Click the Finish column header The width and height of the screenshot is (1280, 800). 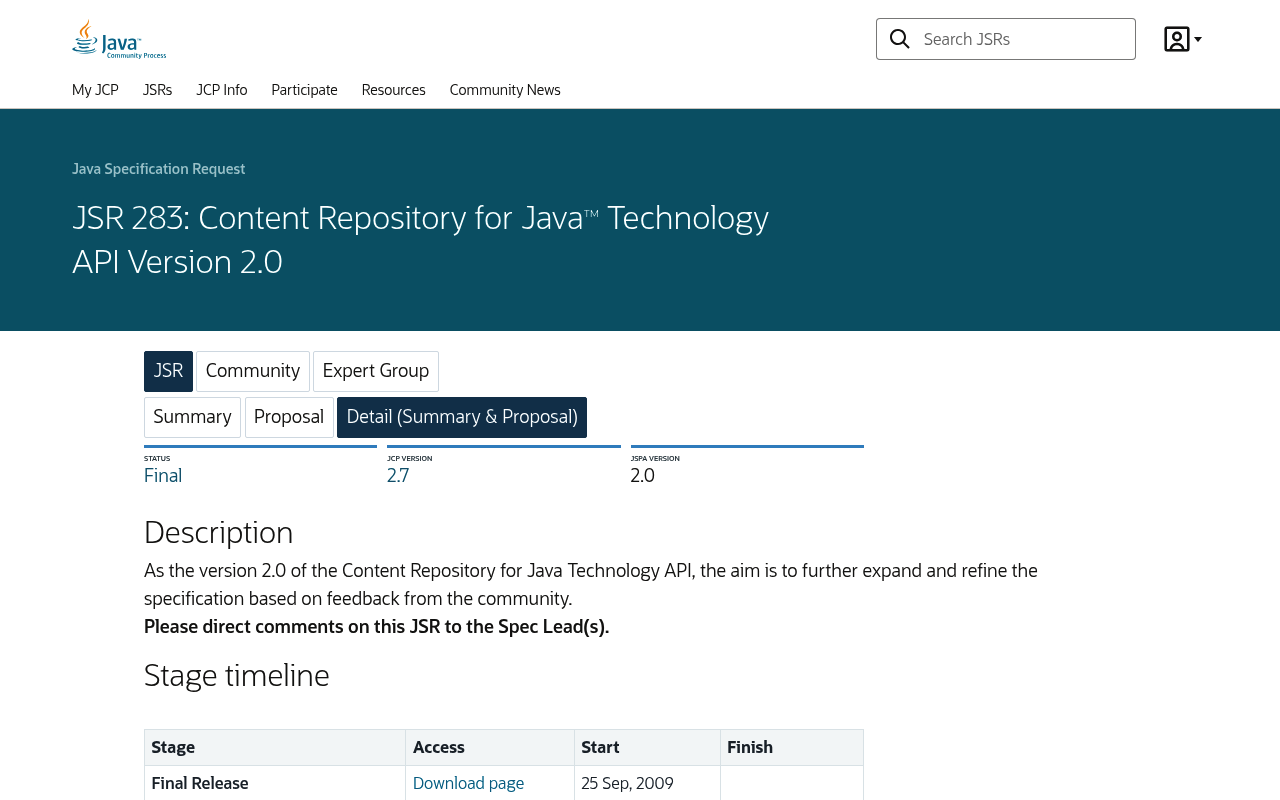(792, 748)
